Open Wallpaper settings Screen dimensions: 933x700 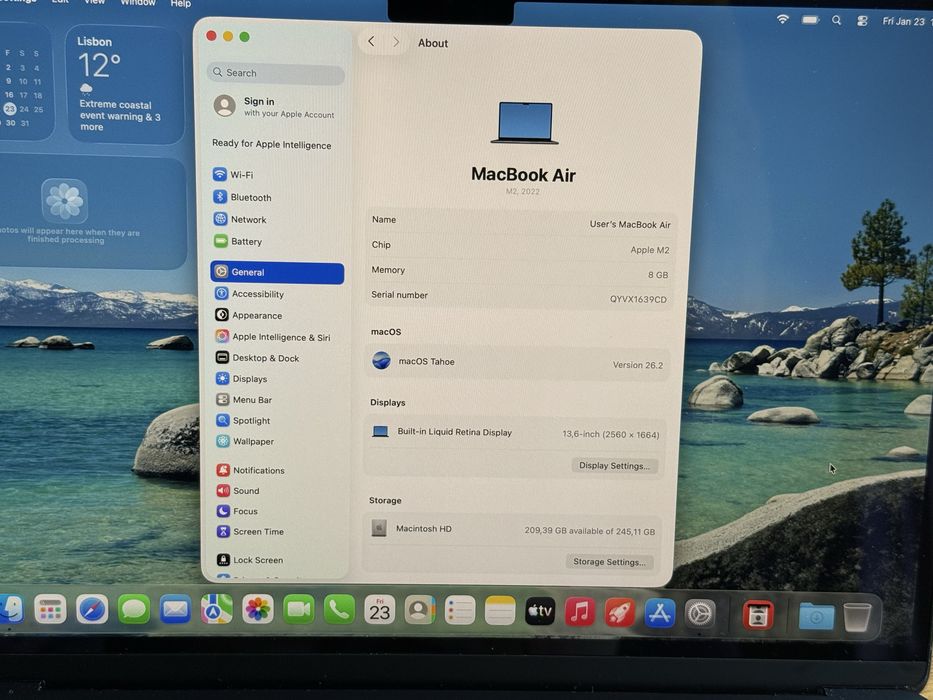(x=246, y=441)
